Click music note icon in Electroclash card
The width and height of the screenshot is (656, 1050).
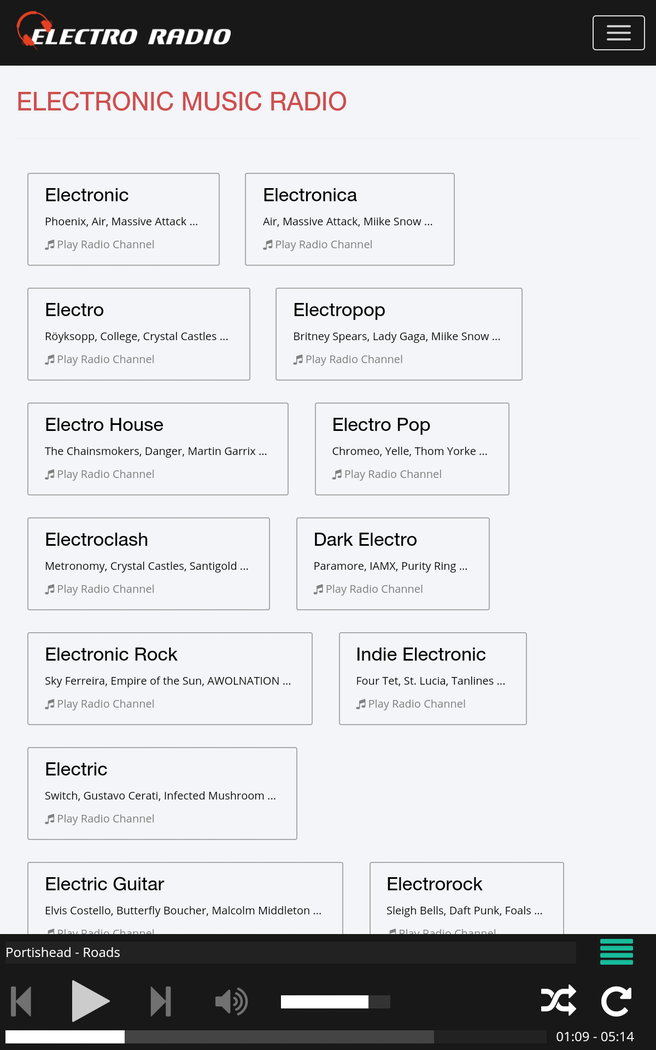[50, 589]
